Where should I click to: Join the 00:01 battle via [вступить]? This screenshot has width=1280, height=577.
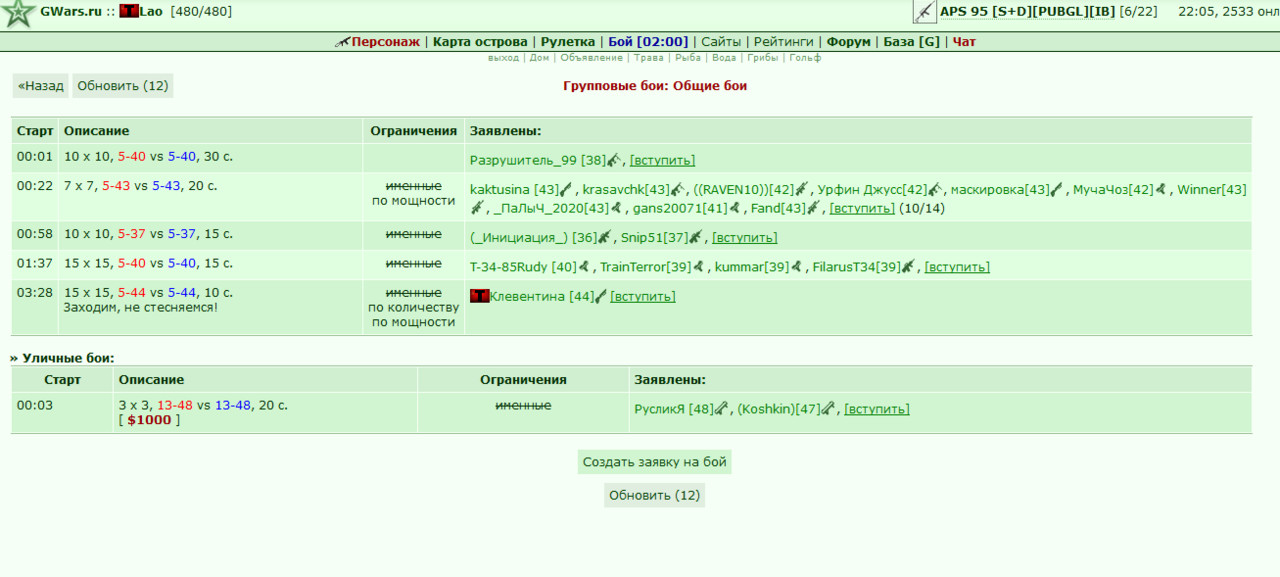pyautogui.click(x=662, y=160)
